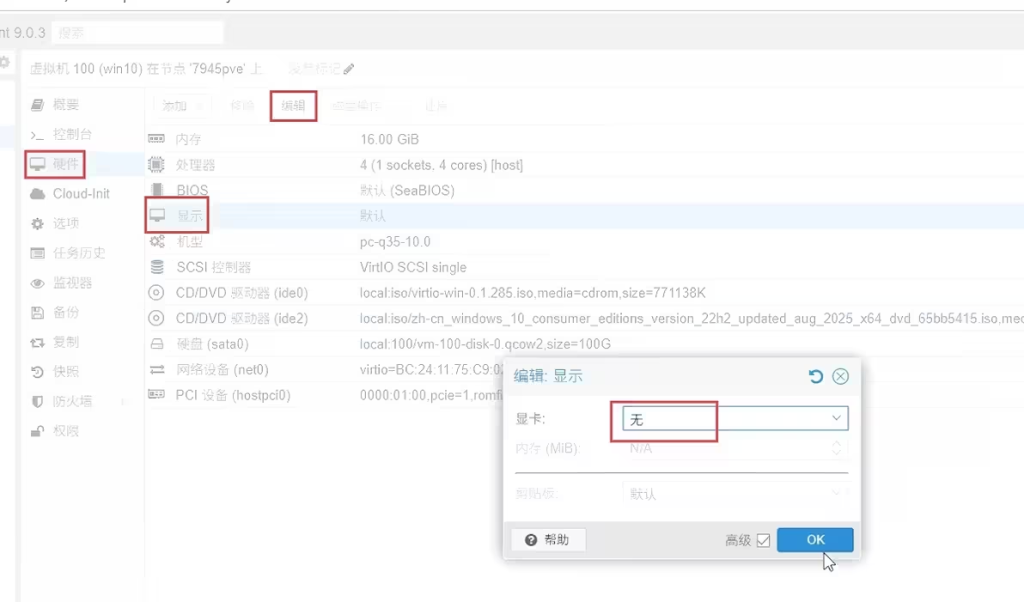
Task: Open 帮助 help in the dialog
Action: pyautogui.click(x=547, y=539)
